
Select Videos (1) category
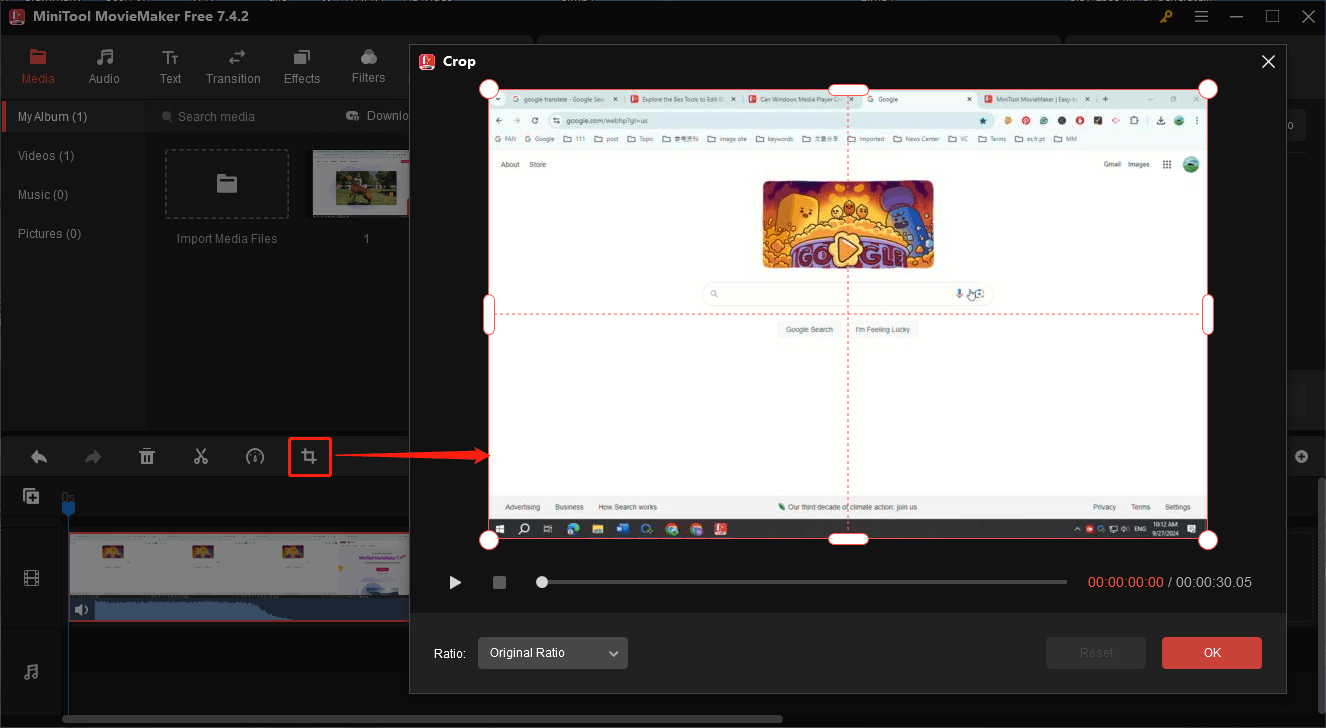46,156
